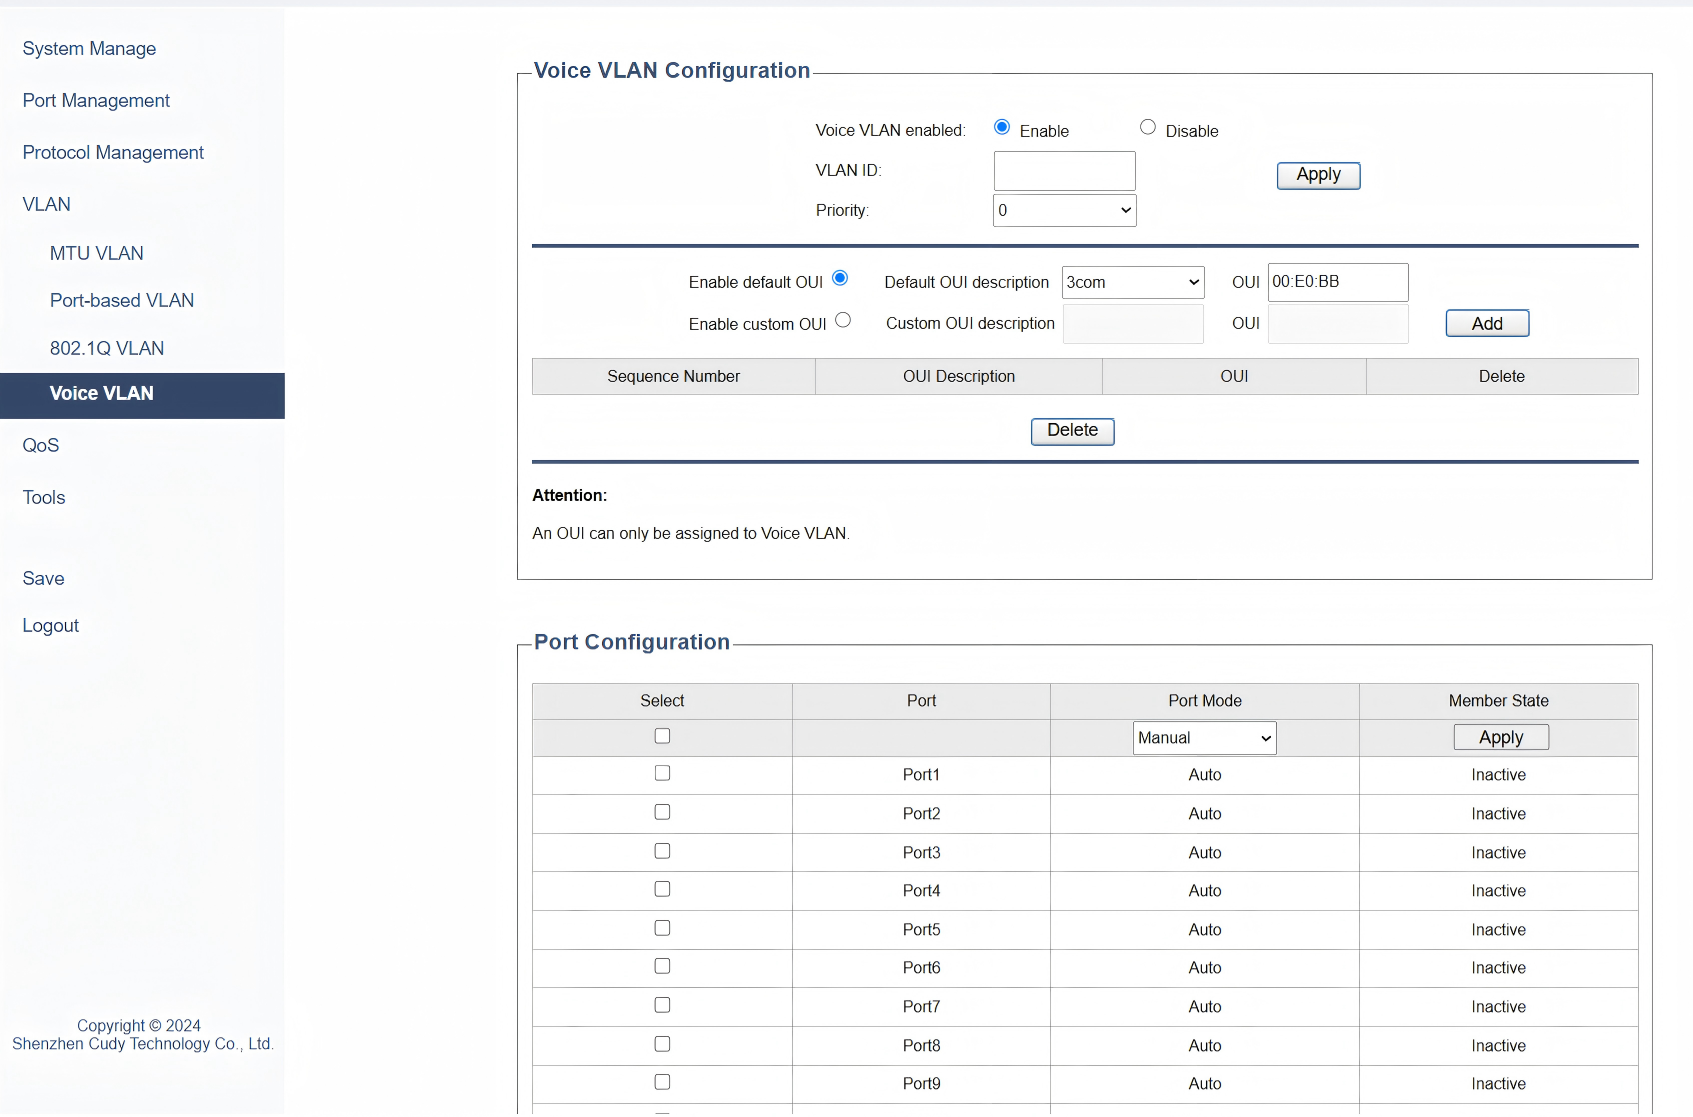
Task: Click Apply next to VLAN ID
Action: 1318,175
